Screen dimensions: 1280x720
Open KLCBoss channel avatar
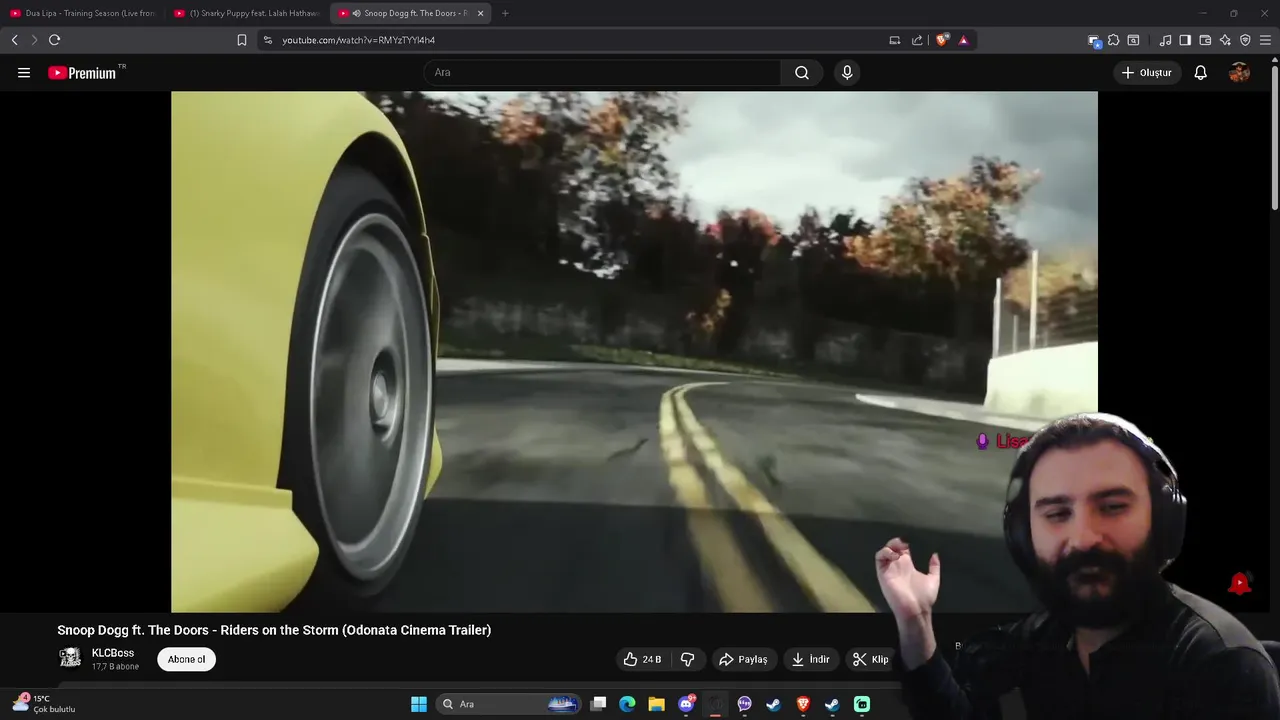coord(70,657)
